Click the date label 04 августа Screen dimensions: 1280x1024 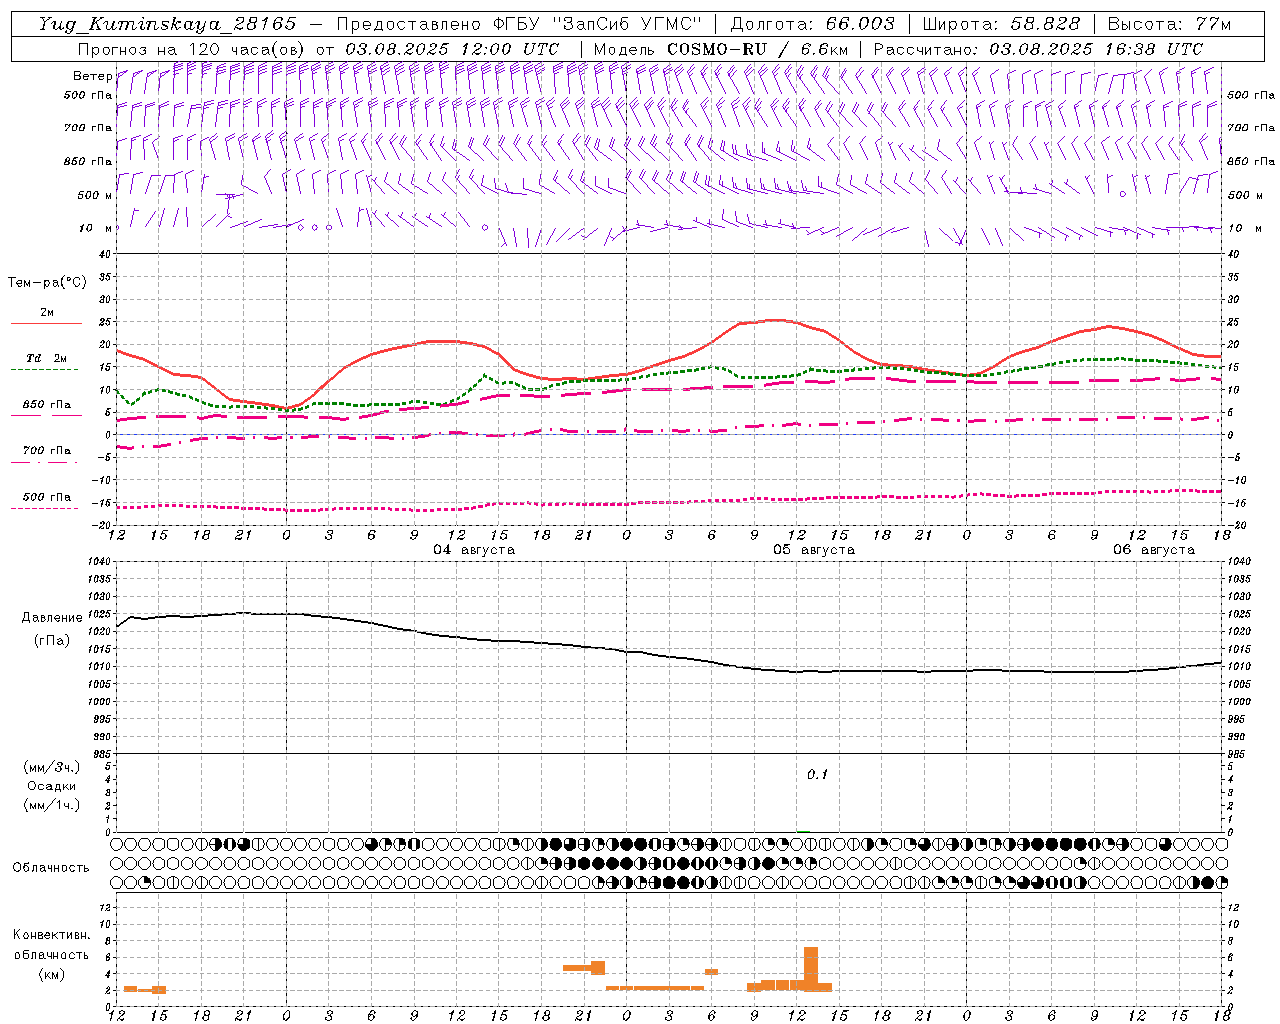474,550
